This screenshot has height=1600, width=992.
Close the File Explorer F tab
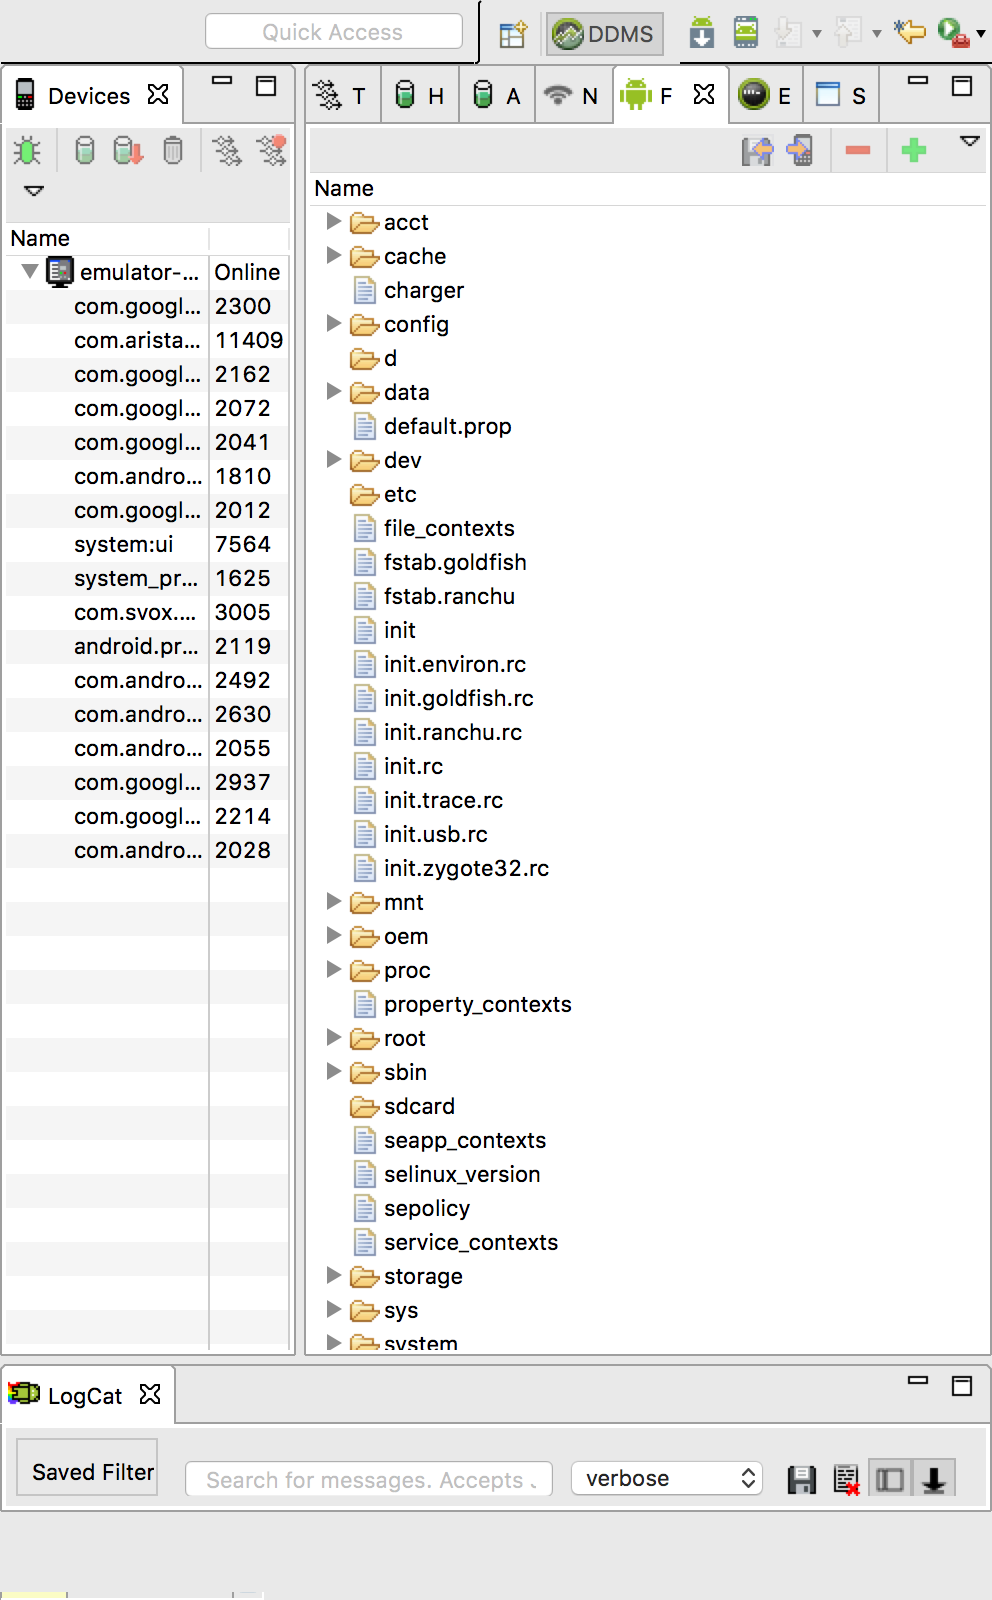(704, 94)
